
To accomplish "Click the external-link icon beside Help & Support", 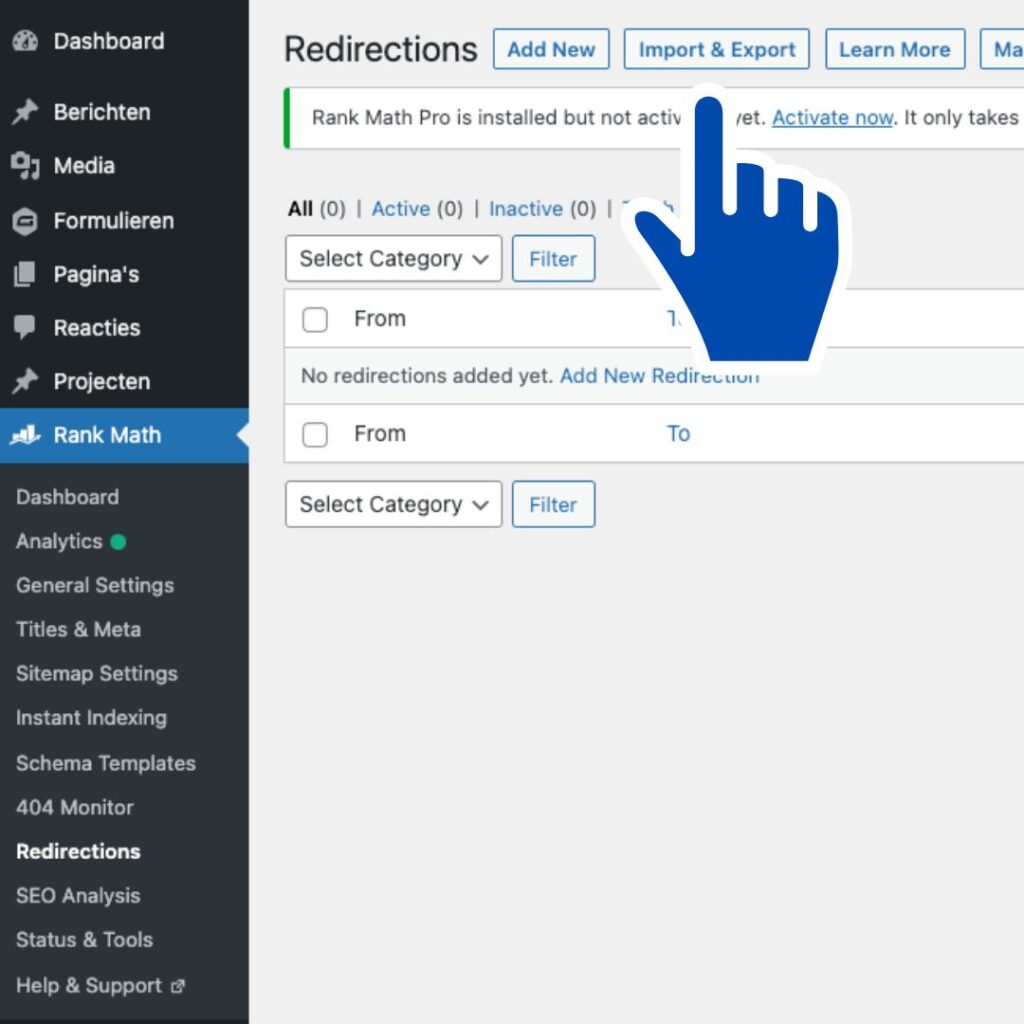I will [x=178, y=985].
